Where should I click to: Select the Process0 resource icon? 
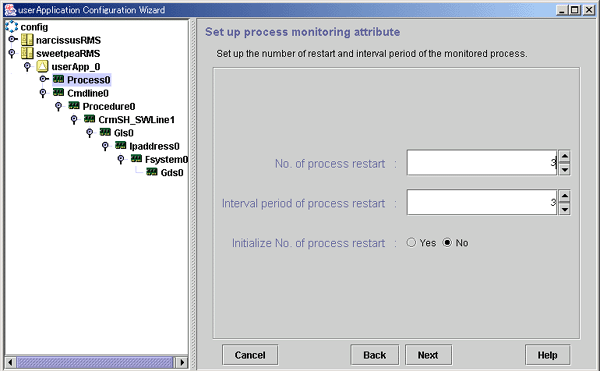pyautogui.click(x=59, y=79)
